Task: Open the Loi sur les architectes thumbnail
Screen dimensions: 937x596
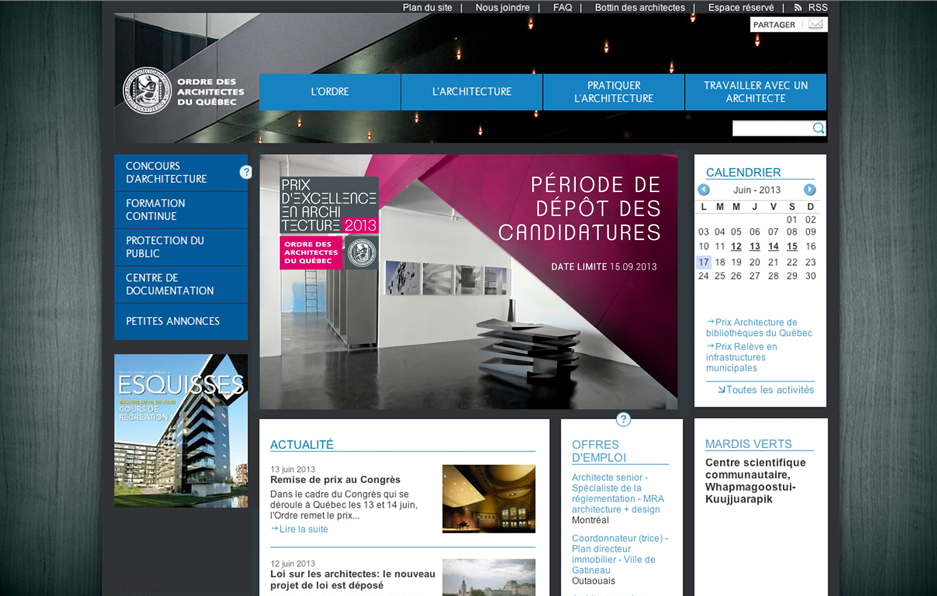Action: (x=489, y=577)
